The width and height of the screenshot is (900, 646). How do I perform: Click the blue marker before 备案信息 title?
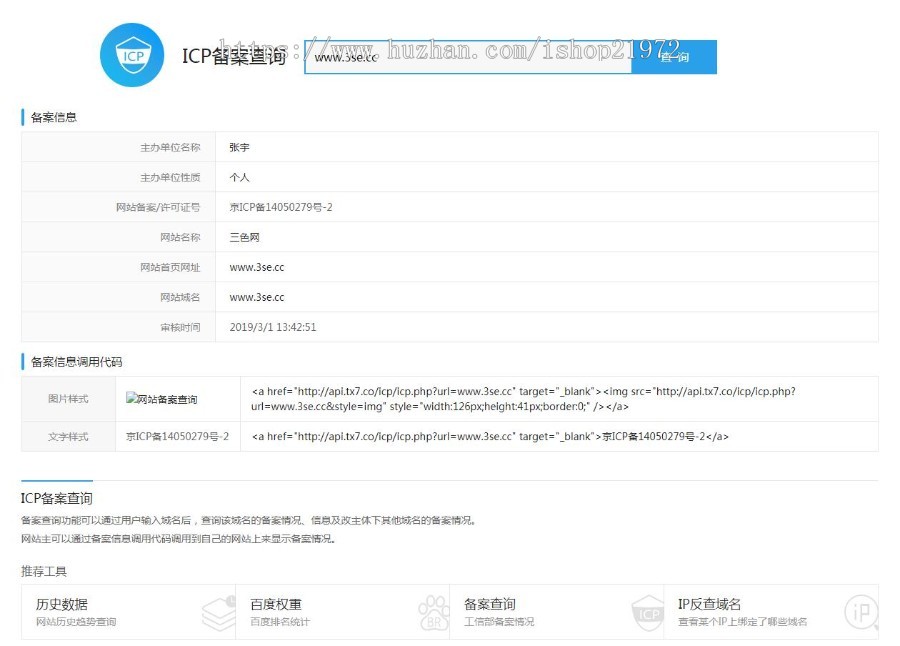click(x=24, y=117)
